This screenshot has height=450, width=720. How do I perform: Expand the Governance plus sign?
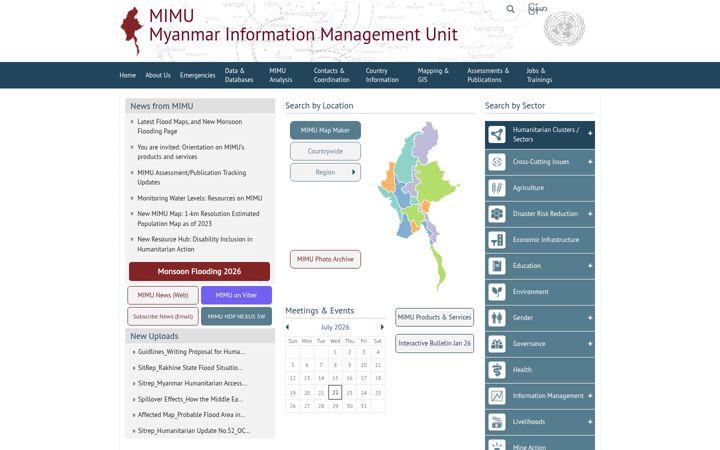click(590, 343)
